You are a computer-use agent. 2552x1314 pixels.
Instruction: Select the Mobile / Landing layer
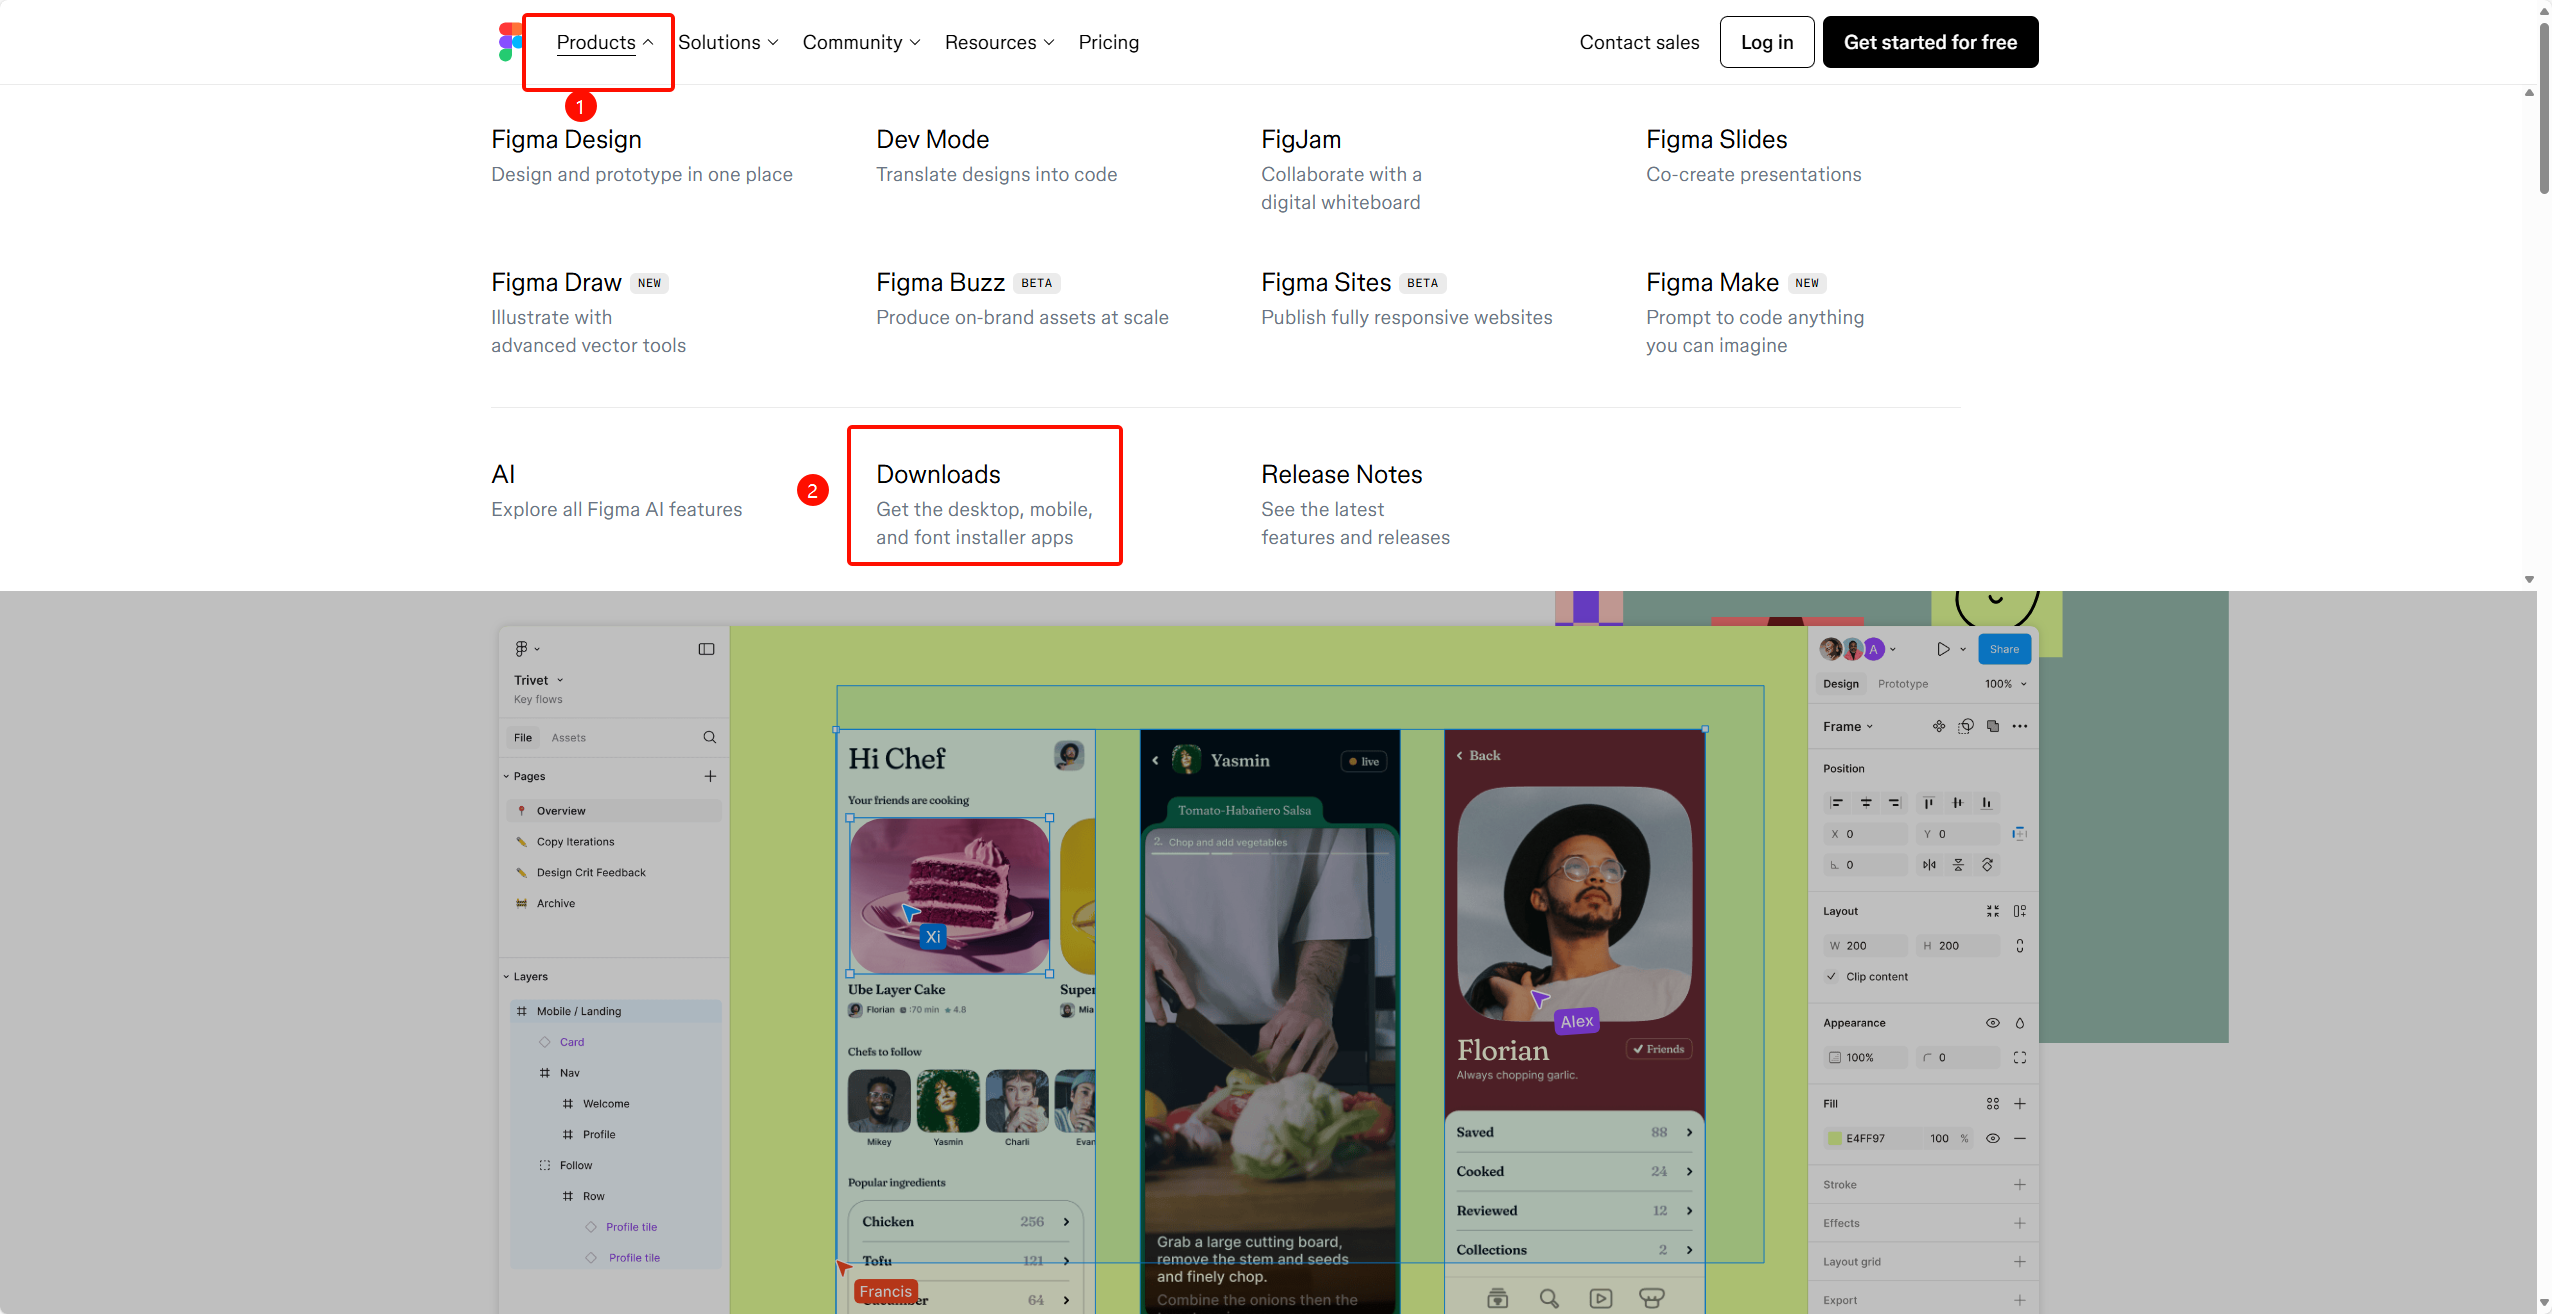pos(615,1011)
